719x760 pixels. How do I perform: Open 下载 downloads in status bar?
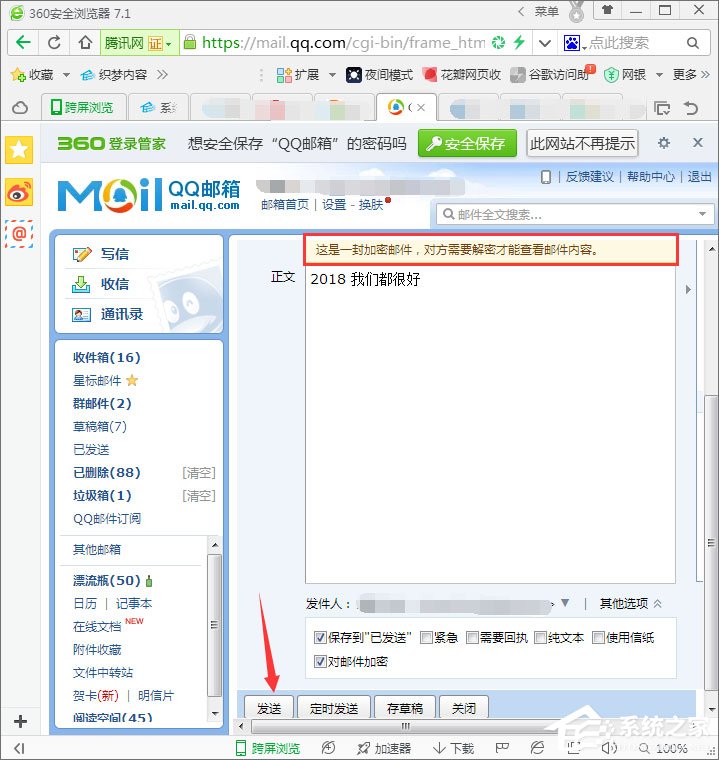click(x=453, y=748)
